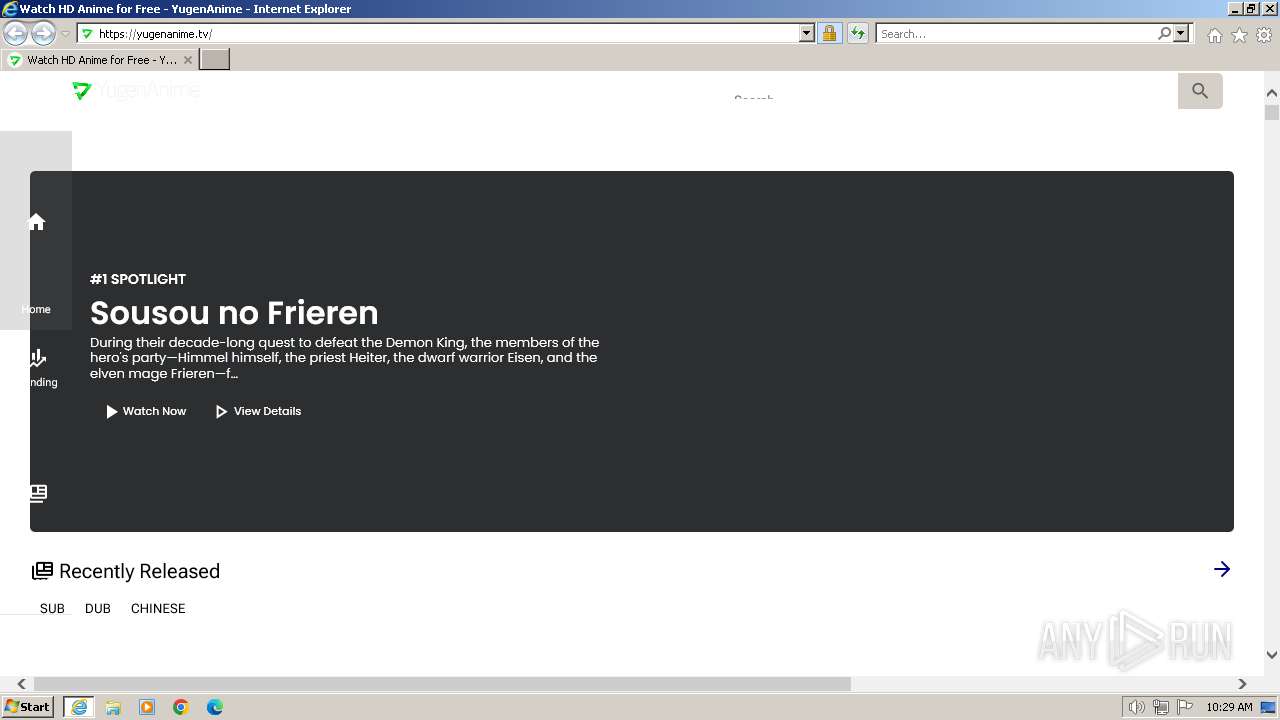Click the browser search box

click(1016, 34)
